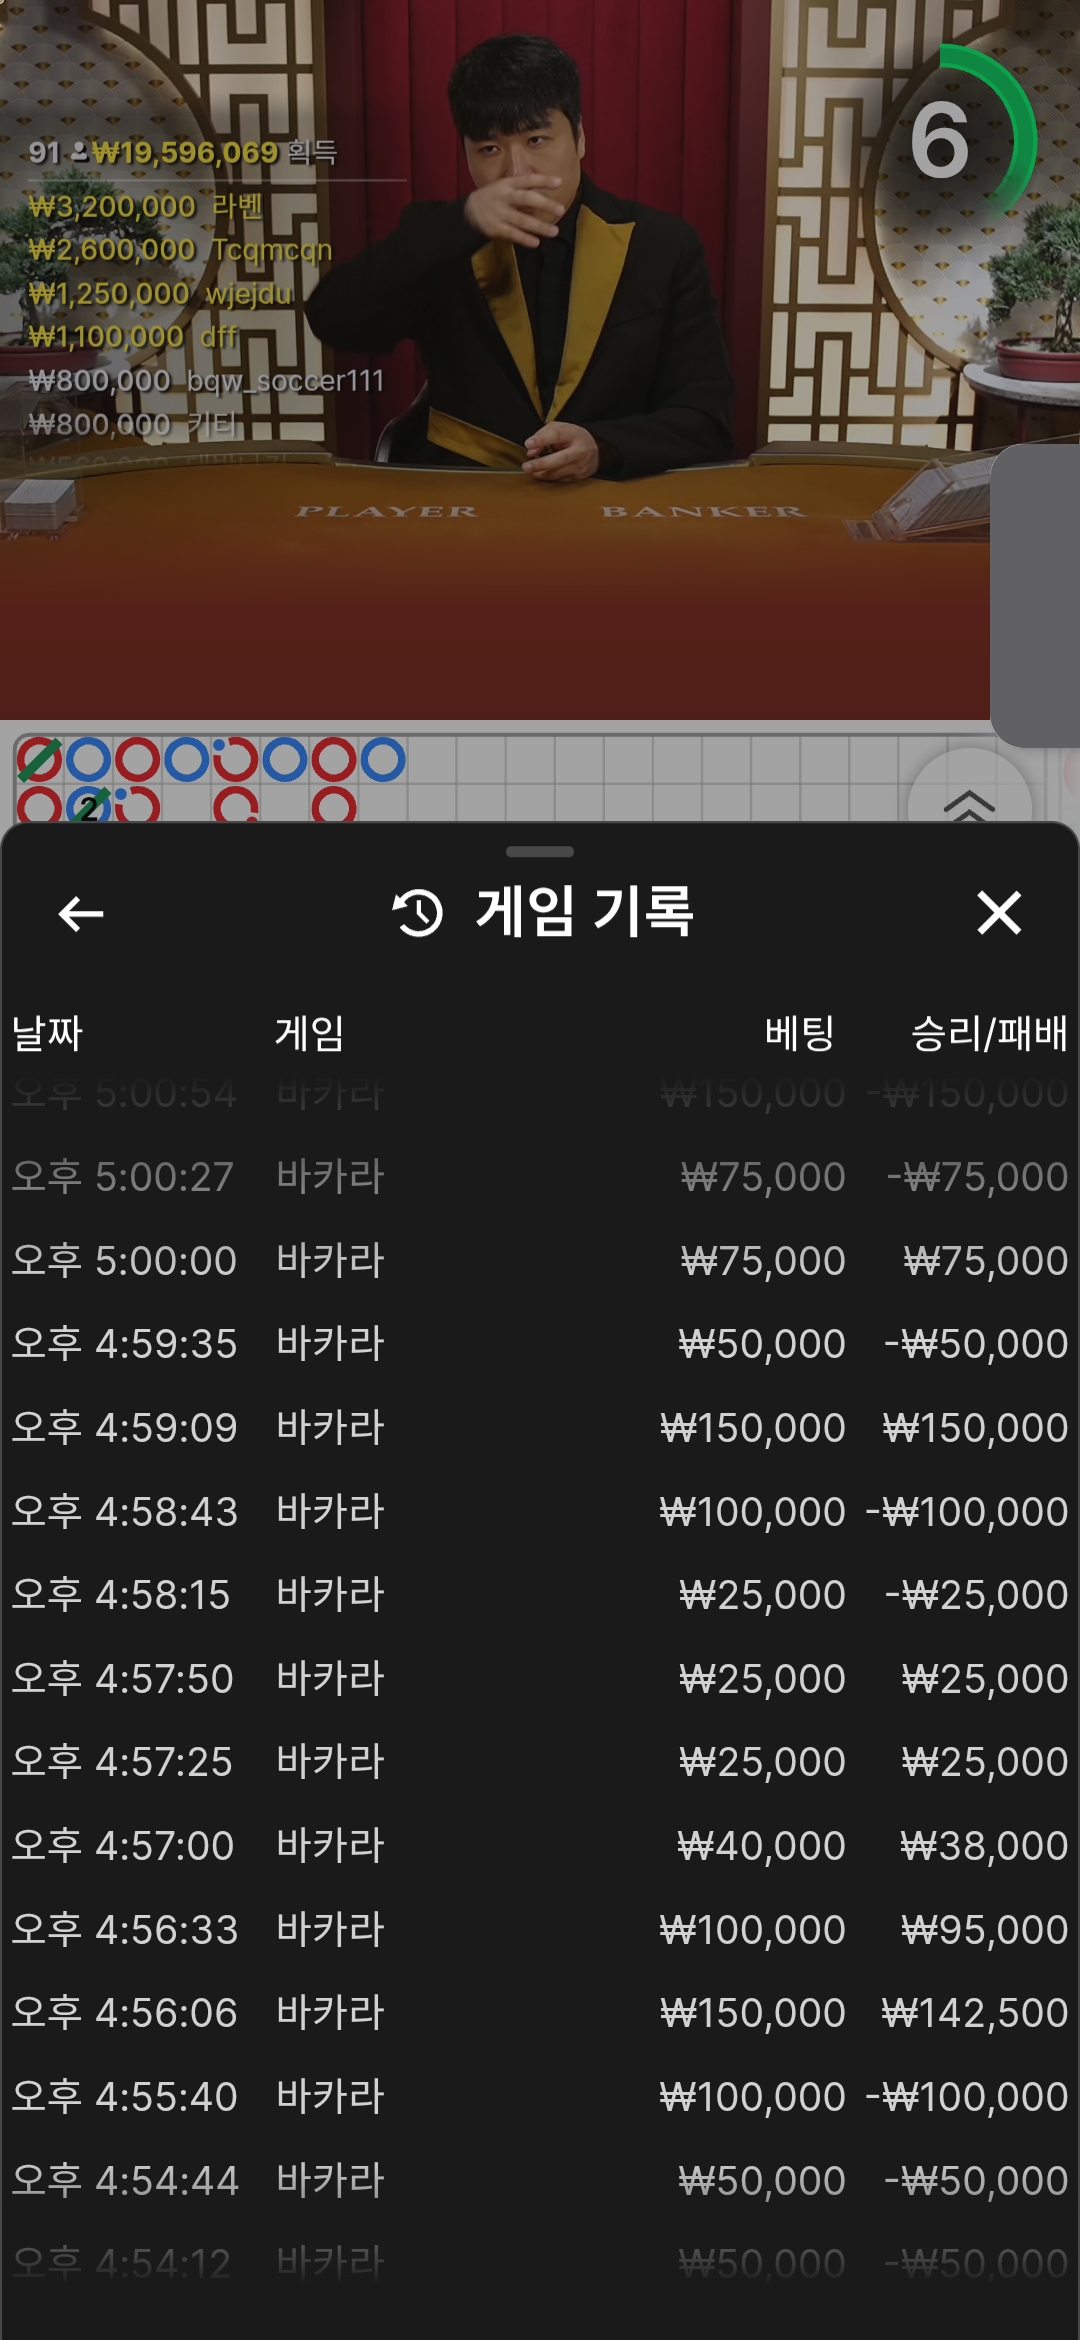Image resolution: width=1080 pixels, height=2340 pixels.
Task: Tap the drag handle atop the history sheet
Action: tap(540, 852)
